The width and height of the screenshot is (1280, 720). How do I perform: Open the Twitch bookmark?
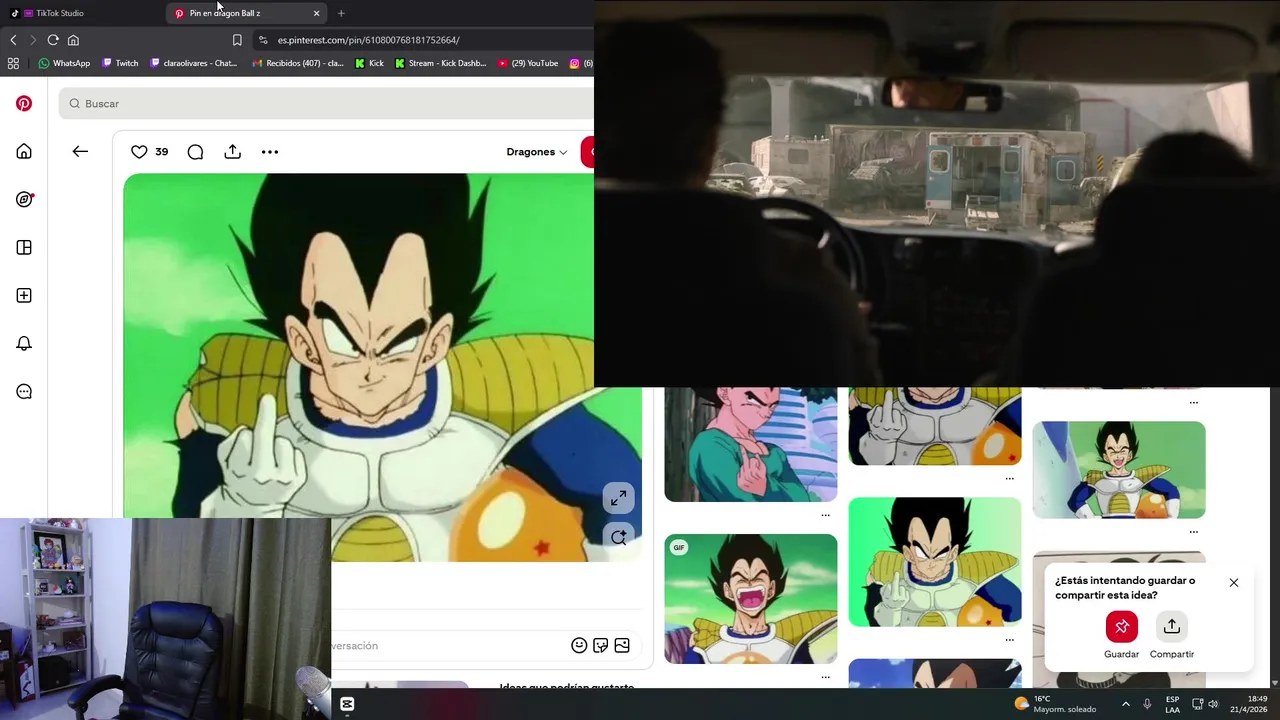120,63
